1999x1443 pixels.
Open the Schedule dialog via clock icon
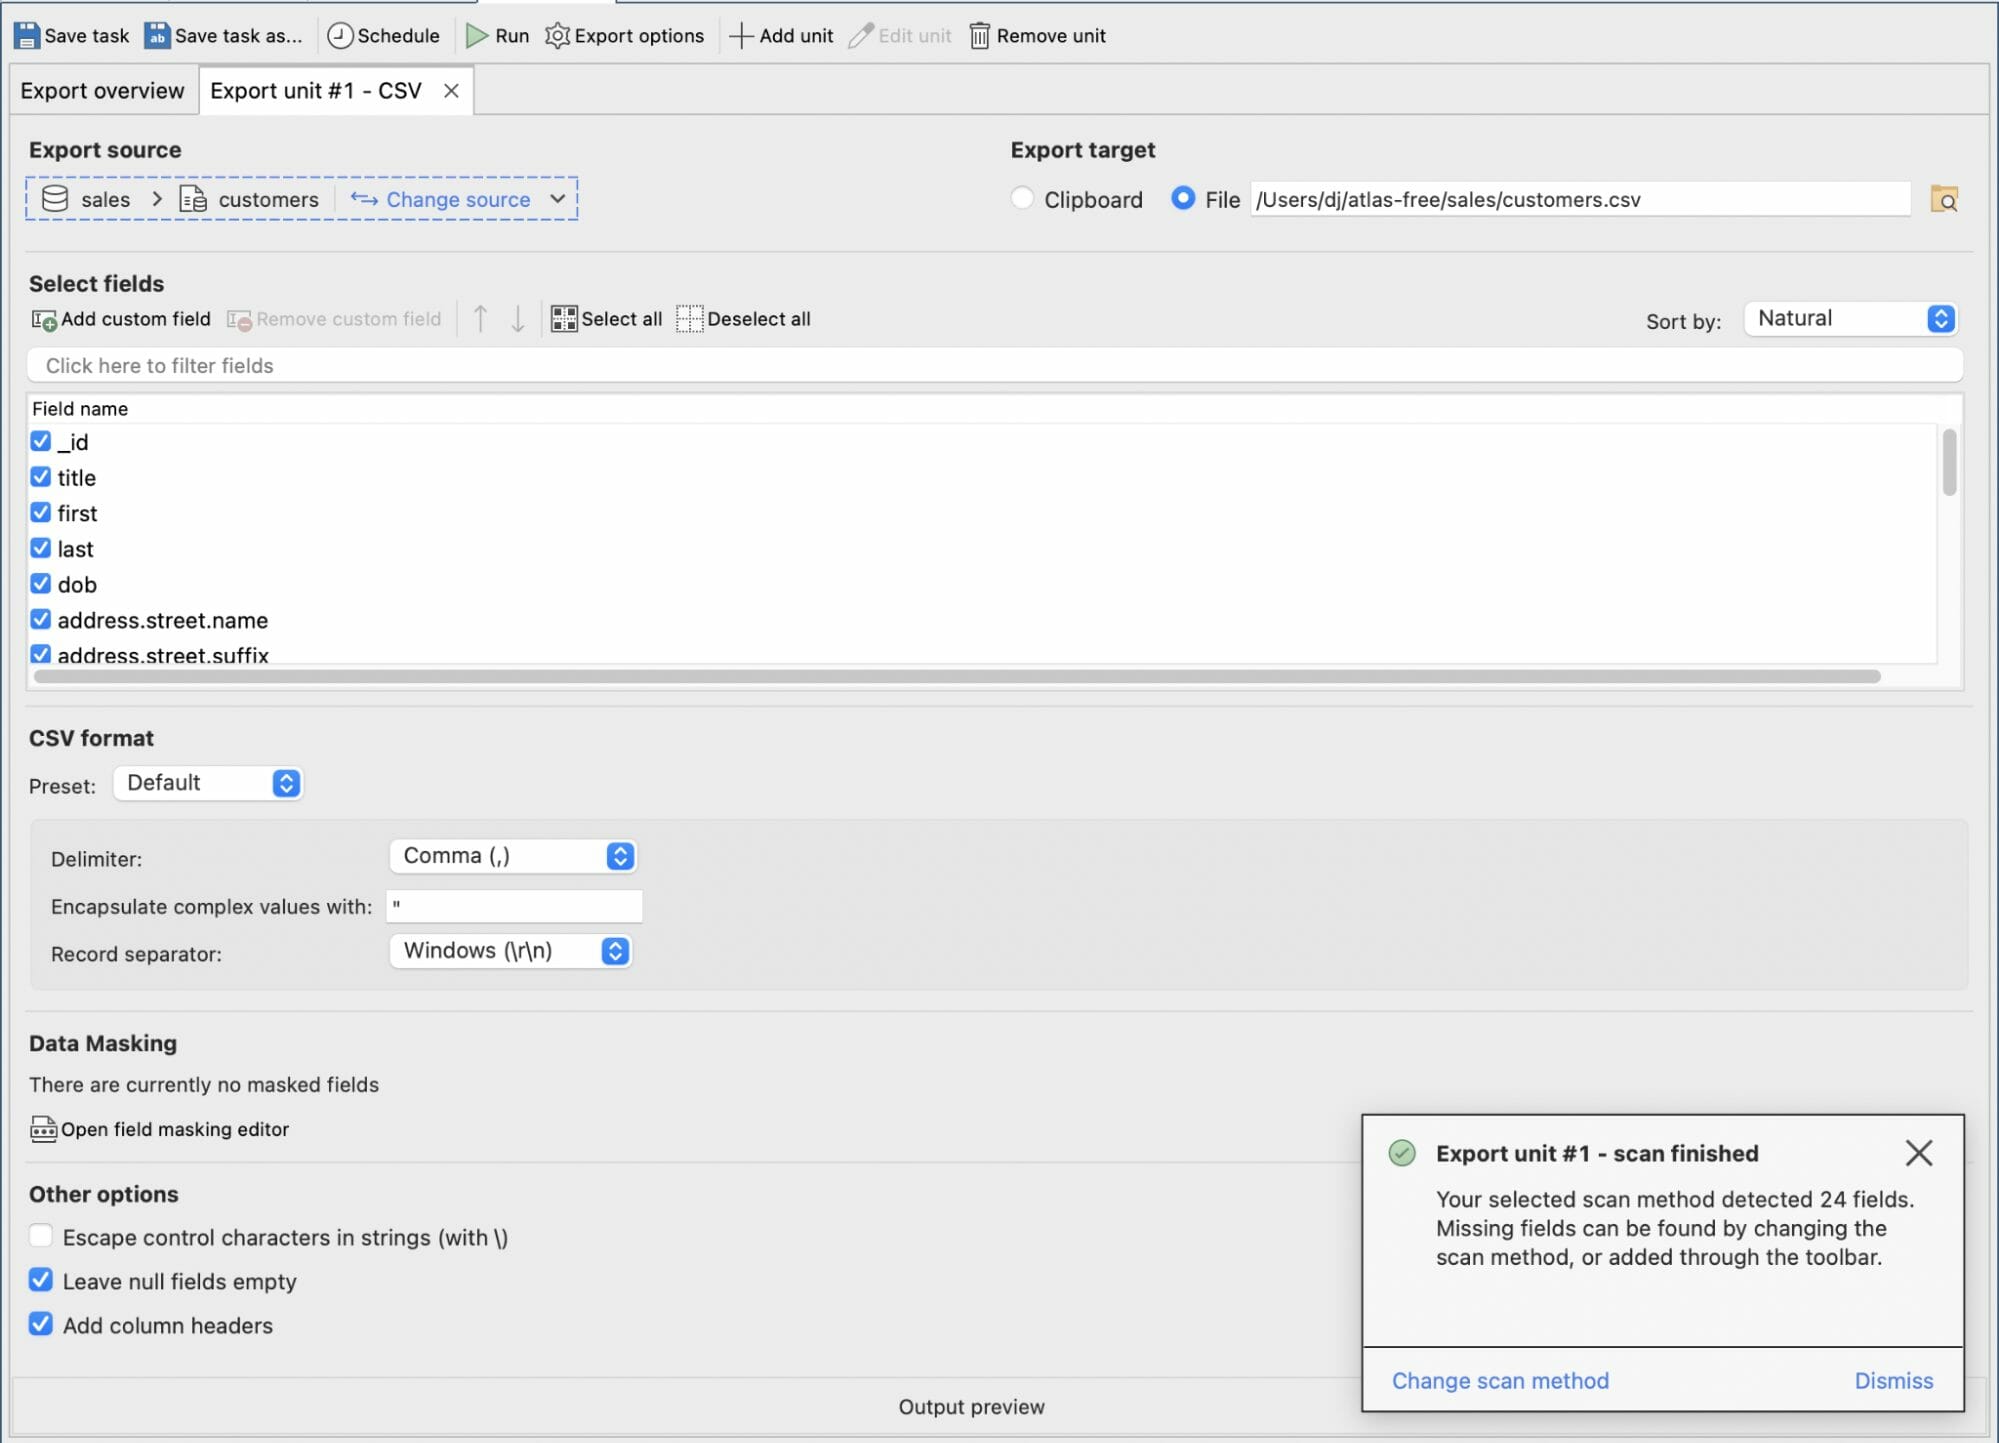pos(340,35)
